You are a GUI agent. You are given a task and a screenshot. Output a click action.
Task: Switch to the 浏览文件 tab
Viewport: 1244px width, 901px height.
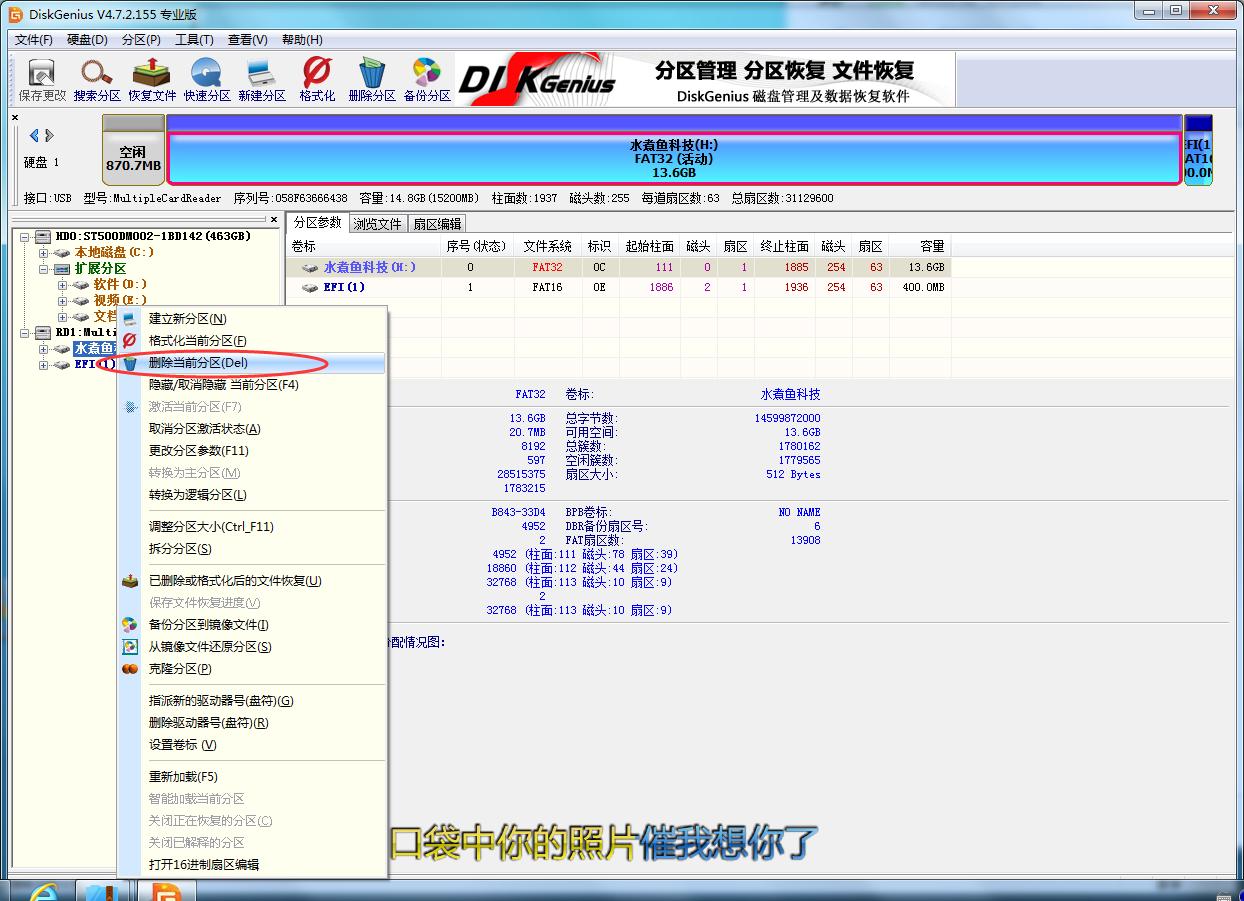(377, 223)
